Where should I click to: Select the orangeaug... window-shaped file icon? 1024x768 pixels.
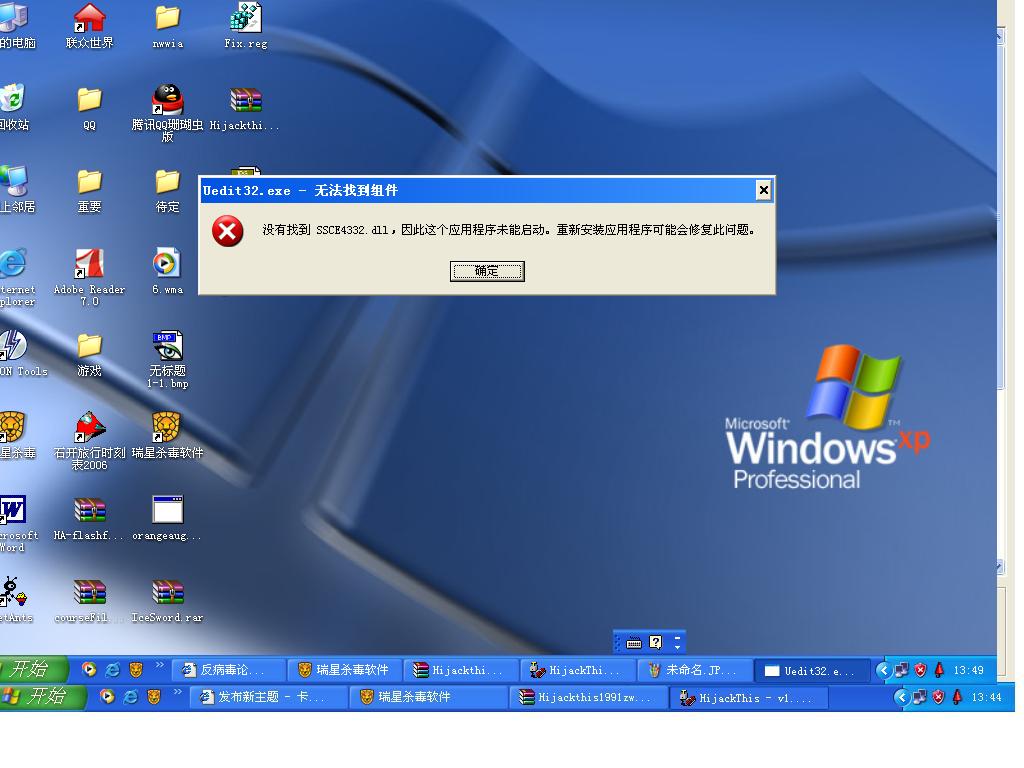168,520
